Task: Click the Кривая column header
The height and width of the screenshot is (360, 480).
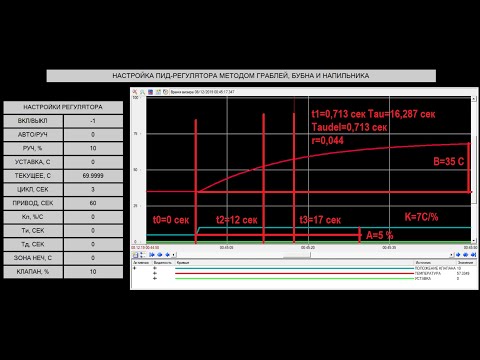Action: [183, 263]
